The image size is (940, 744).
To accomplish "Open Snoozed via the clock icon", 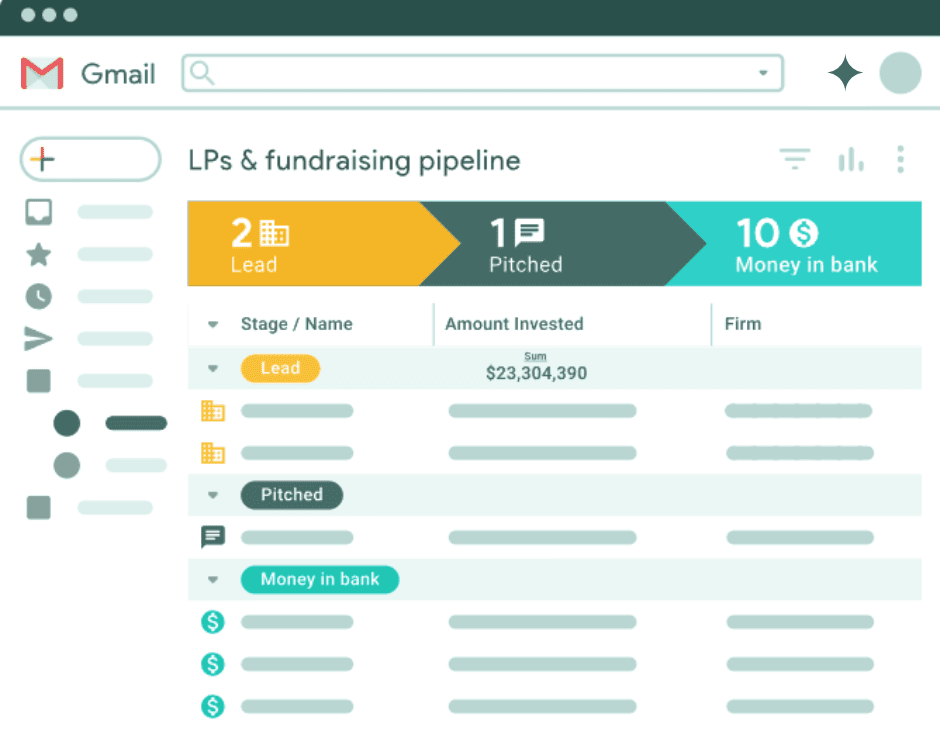I will coord(39,297).
